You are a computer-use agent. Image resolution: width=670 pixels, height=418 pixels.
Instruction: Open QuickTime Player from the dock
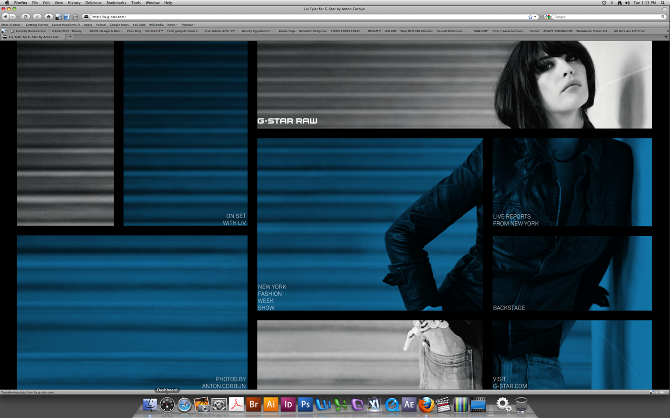click(391, 404)
